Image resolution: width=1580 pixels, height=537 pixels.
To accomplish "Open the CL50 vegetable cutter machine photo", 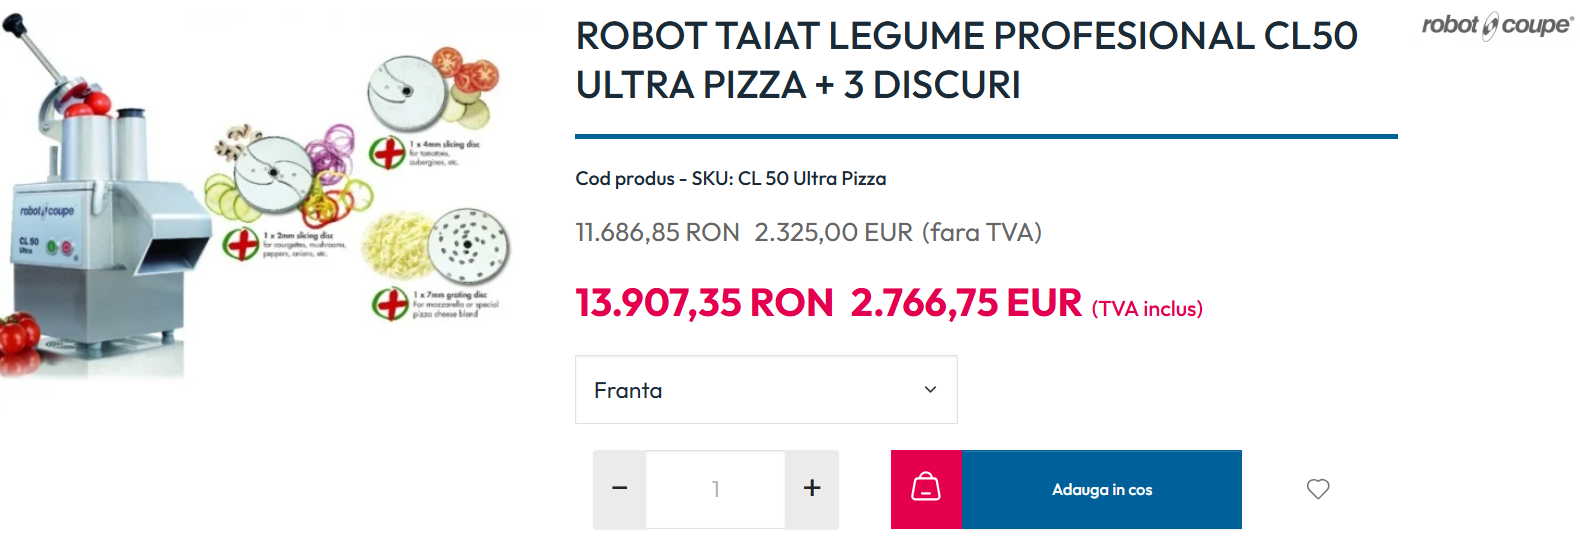I will pyautogui.click(x=105, y=200).
